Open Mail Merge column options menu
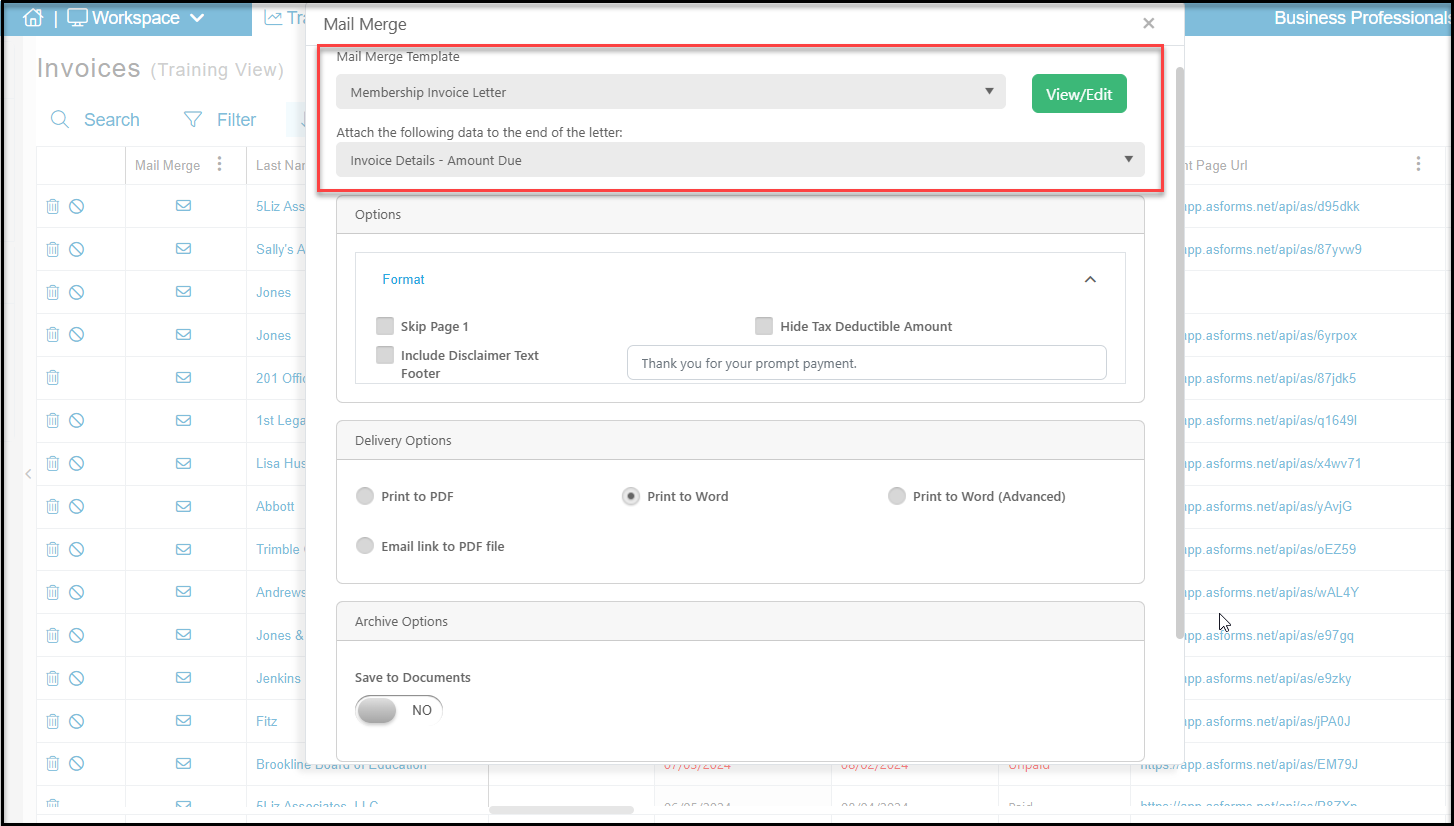The height and width of the screenshot is (826, 1454). tap(220, 165)
